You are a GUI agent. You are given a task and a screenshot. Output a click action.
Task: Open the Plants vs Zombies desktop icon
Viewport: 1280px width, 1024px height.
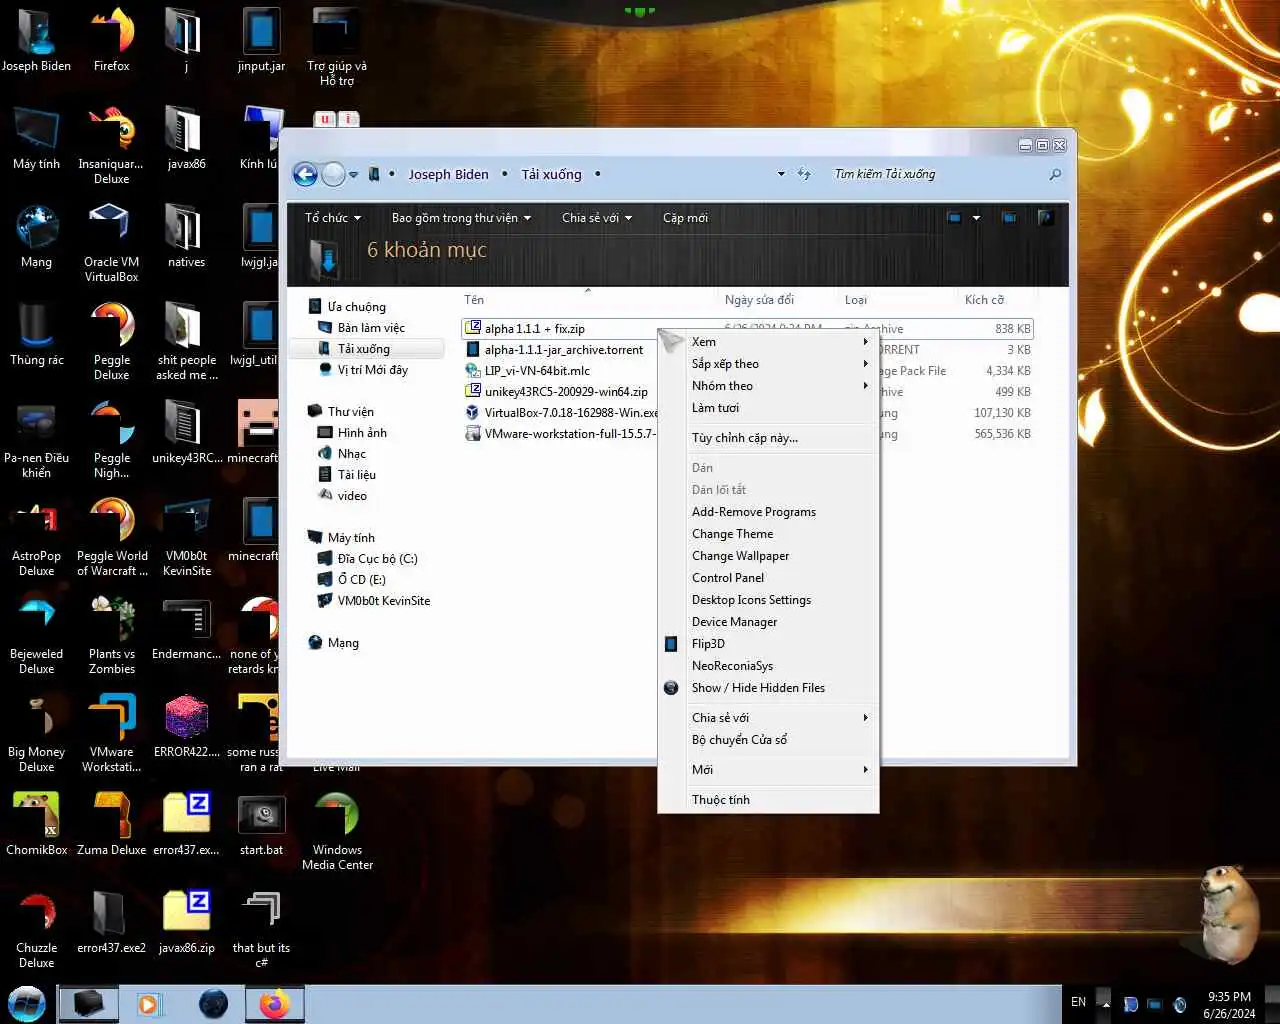[112, 635]
